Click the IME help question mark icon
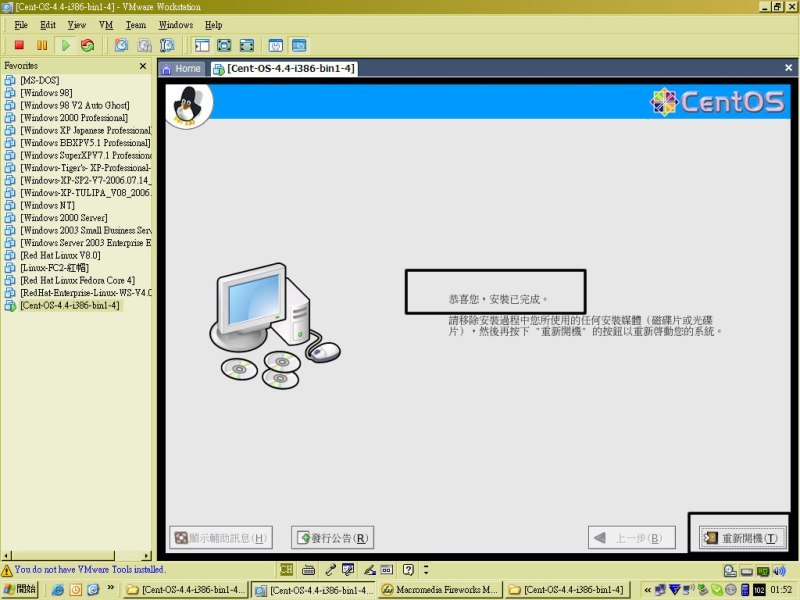This screenshot has width=800, height=600. coord(408,569)
